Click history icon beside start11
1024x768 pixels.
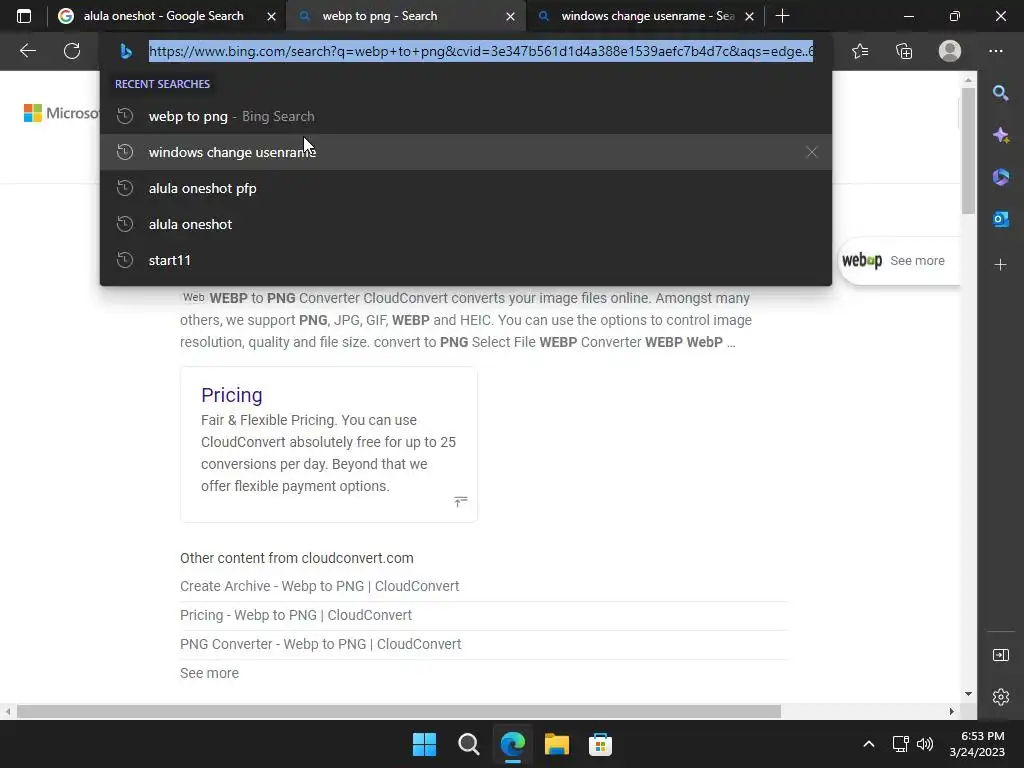point(125,260)
